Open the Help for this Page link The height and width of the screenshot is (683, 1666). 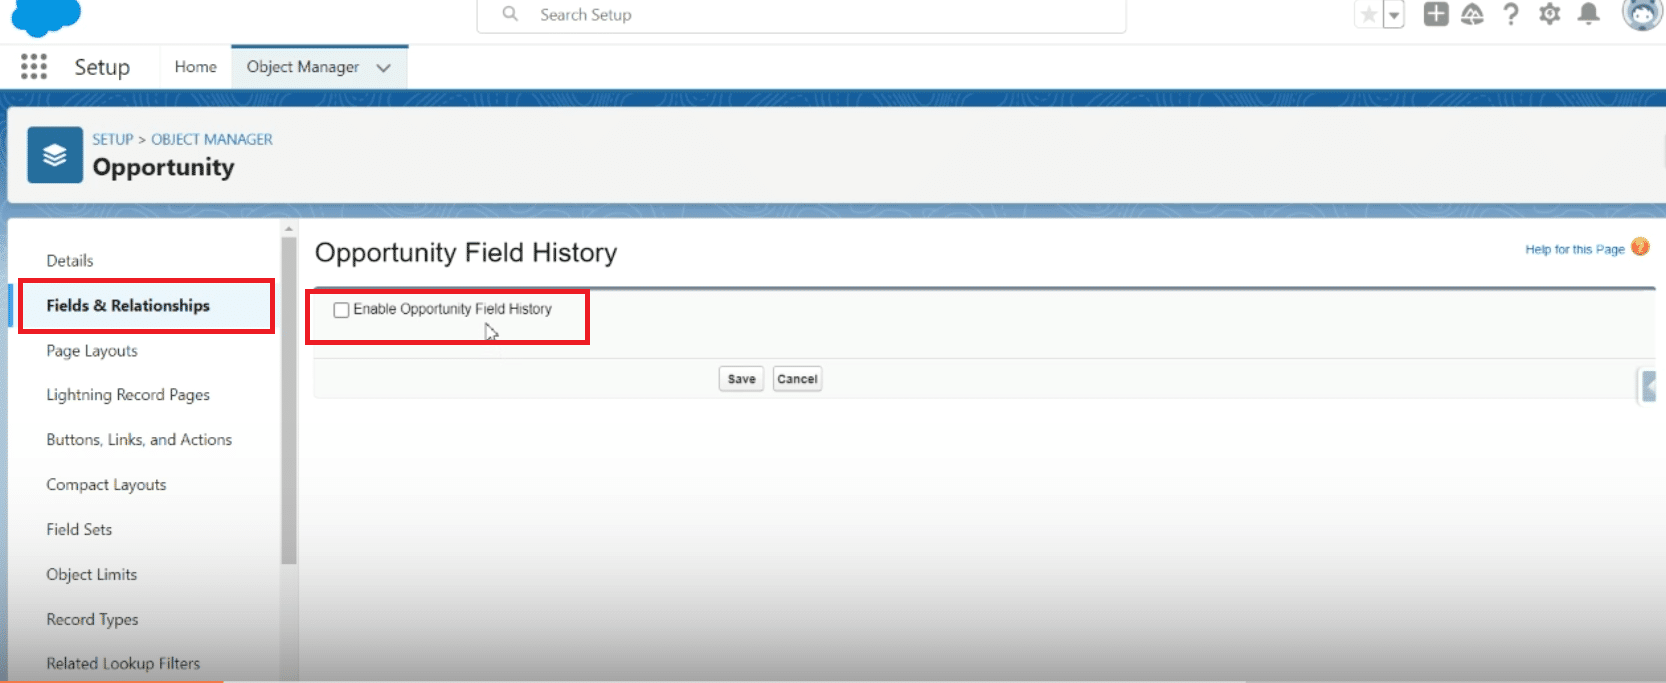[1574, 249]
